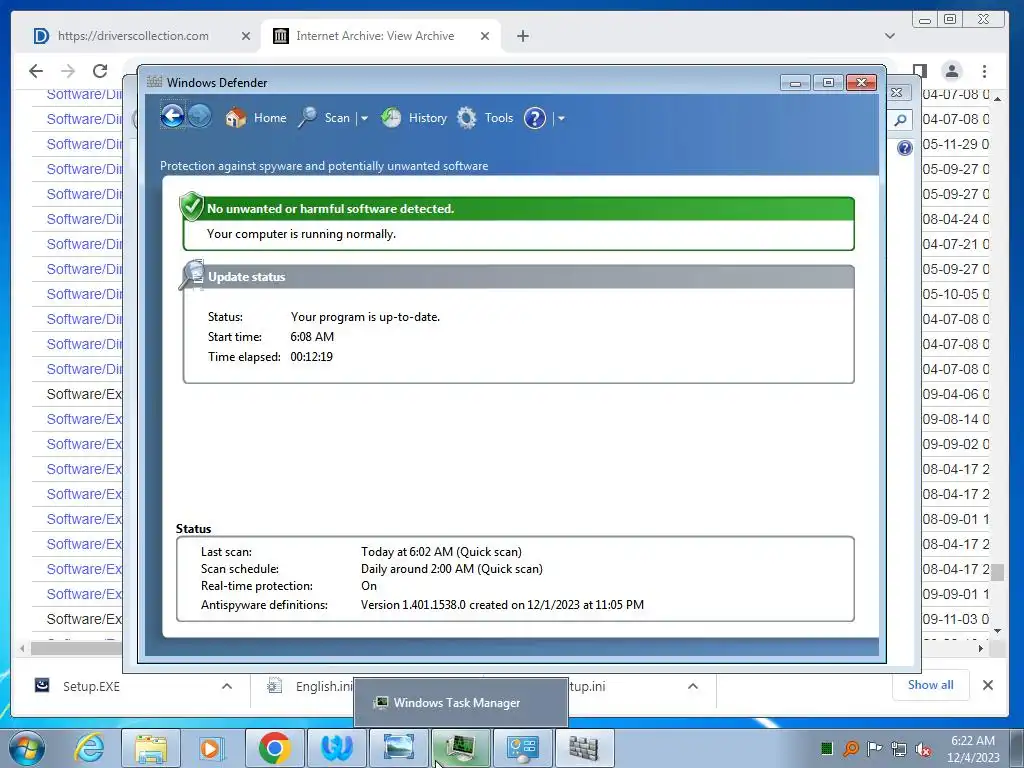Image resolution: width=1024 pixels, height=768 pixels.
Task: Open the blue W app taskbar icon
Action: pyautogui.click(x=336, y=748)
